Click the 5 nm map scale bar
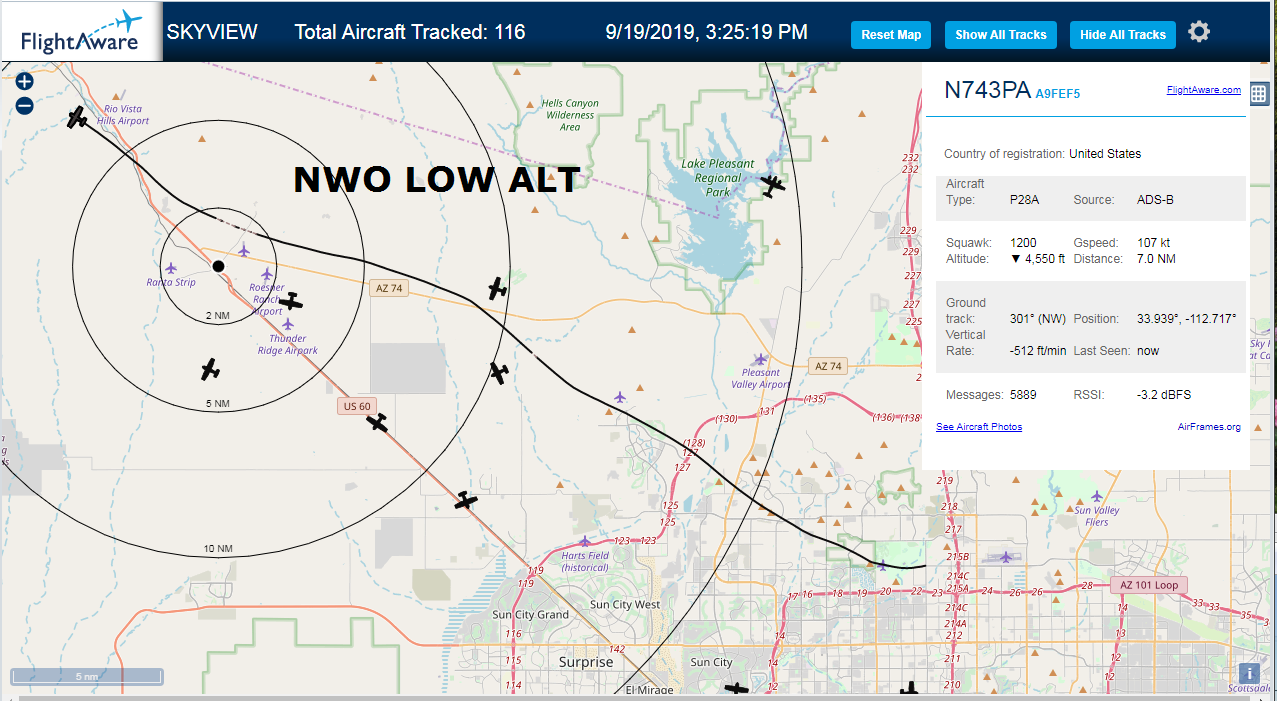The height and width of the screenshot is (701, 1277). pos(86,676)
